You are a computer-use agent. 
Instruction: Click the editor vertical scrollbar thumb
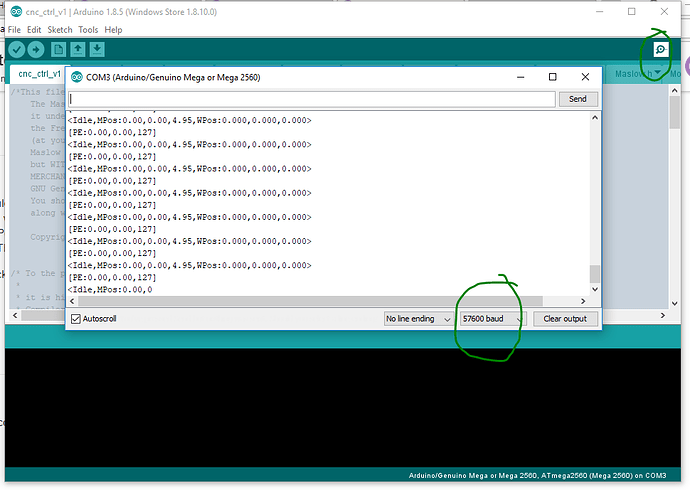(675, 113)
